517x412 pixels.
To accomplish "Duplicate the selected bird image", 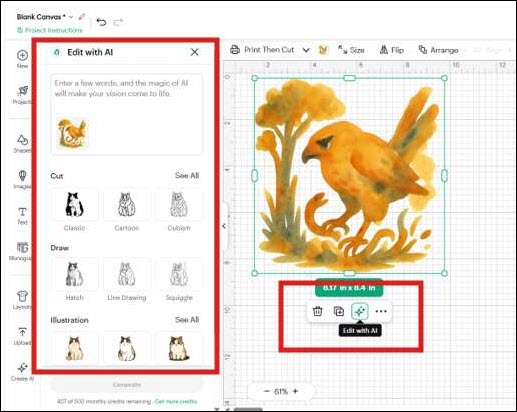I will tap(339, 311).
